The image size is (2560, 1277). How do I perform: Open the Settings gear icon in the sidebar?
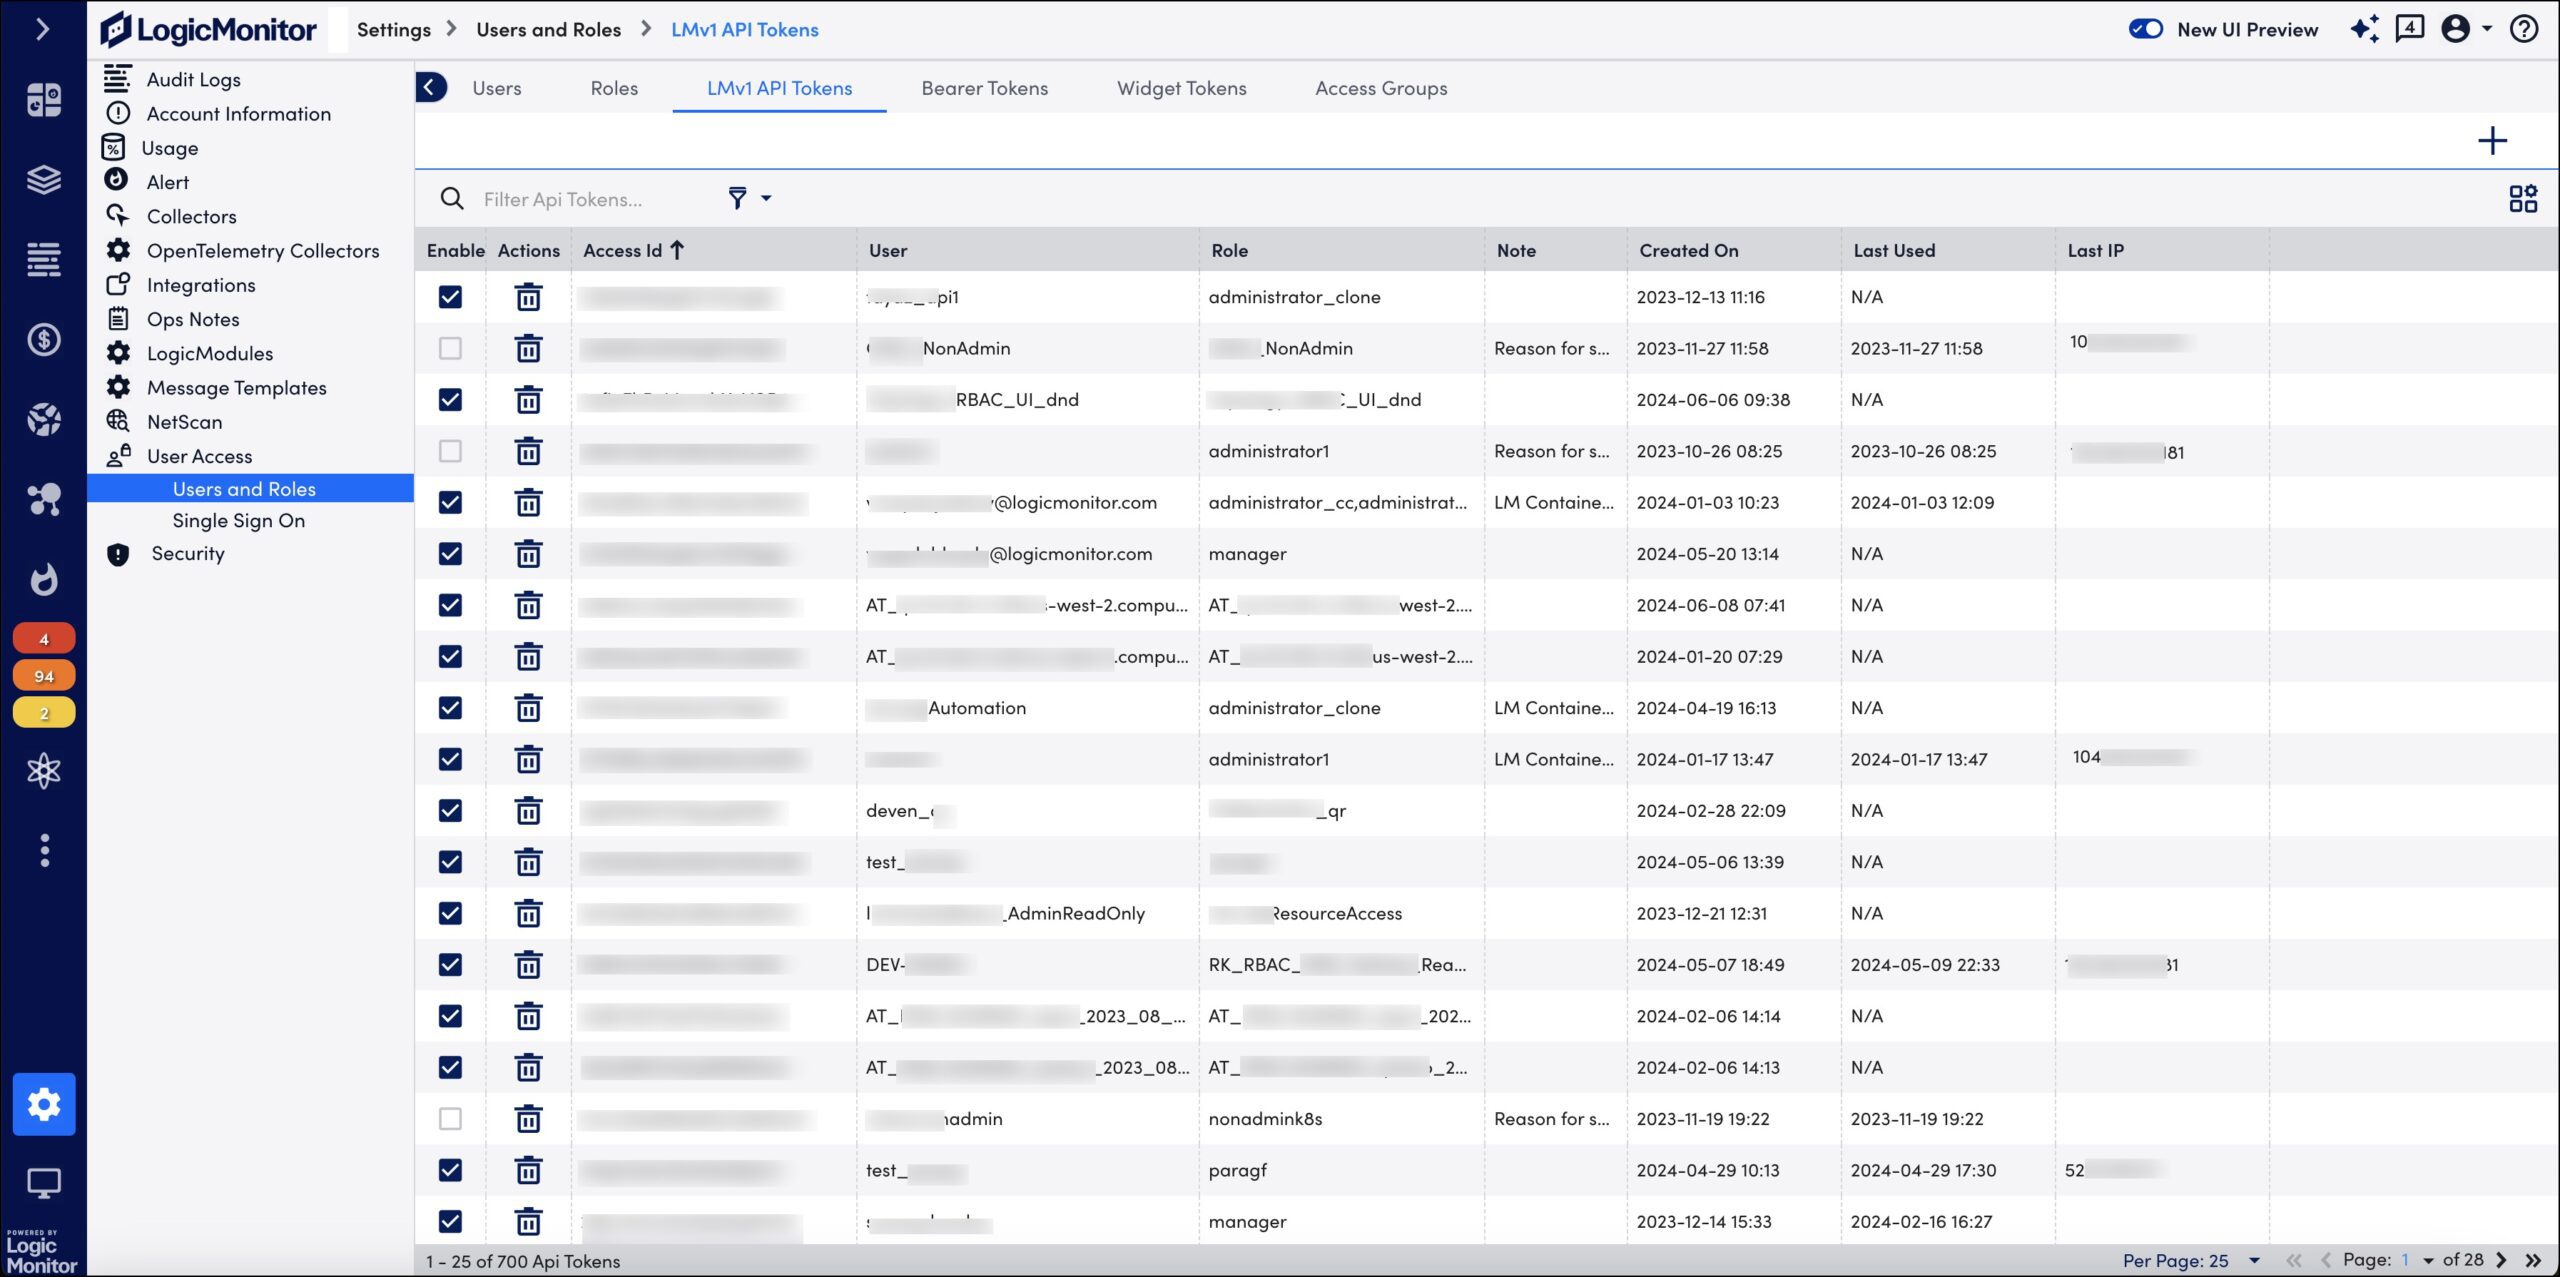point(44,1104)
